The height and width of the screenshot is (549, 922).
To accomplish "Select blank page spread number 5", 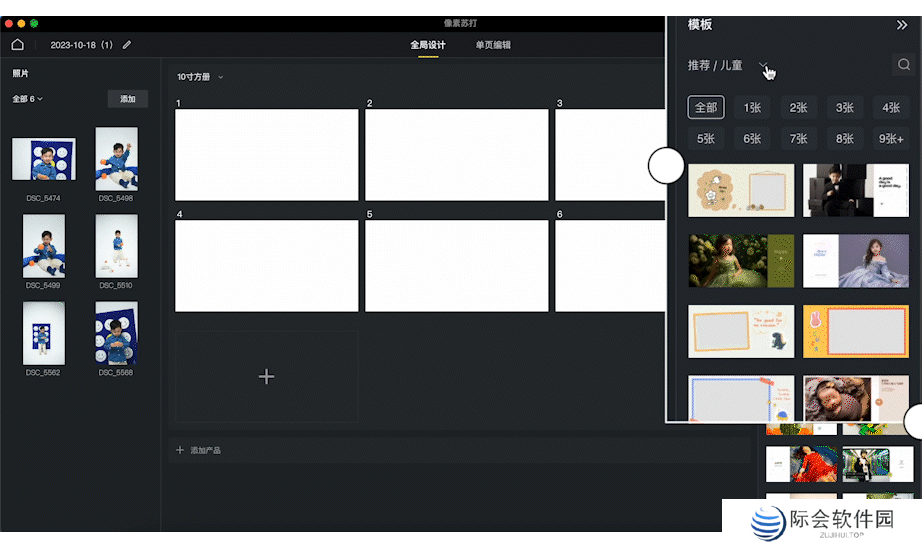I will click(x=456, y=266).
